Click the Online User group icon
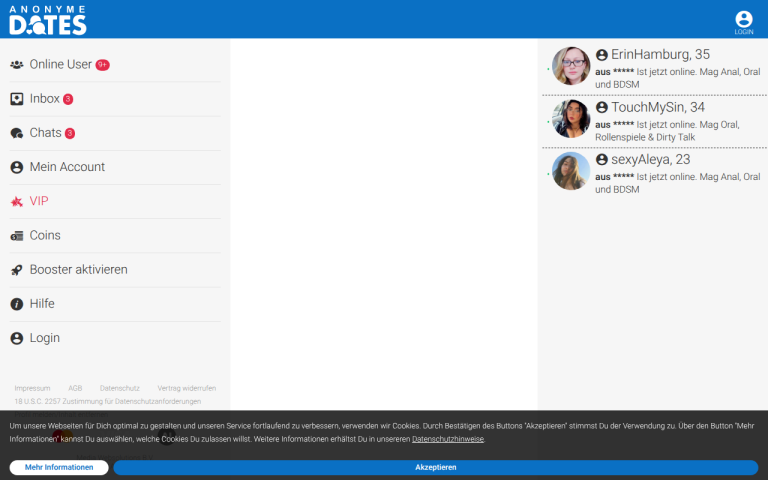This screenshot has height=480, width=768. pos(17,65)
